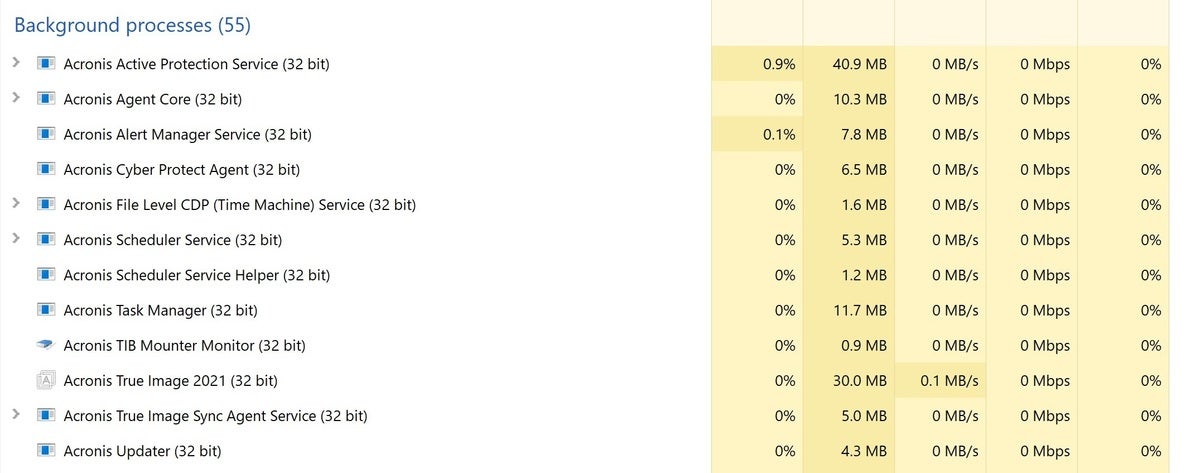
Task: Expand Acronis File Level CDP Service entry
Action: [x=16, y=203]
